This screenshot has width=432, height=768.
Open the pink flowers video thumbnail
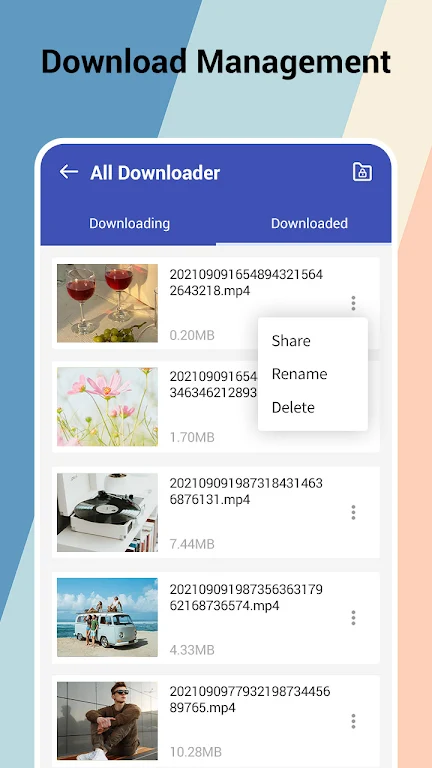(x=107, y=407)
